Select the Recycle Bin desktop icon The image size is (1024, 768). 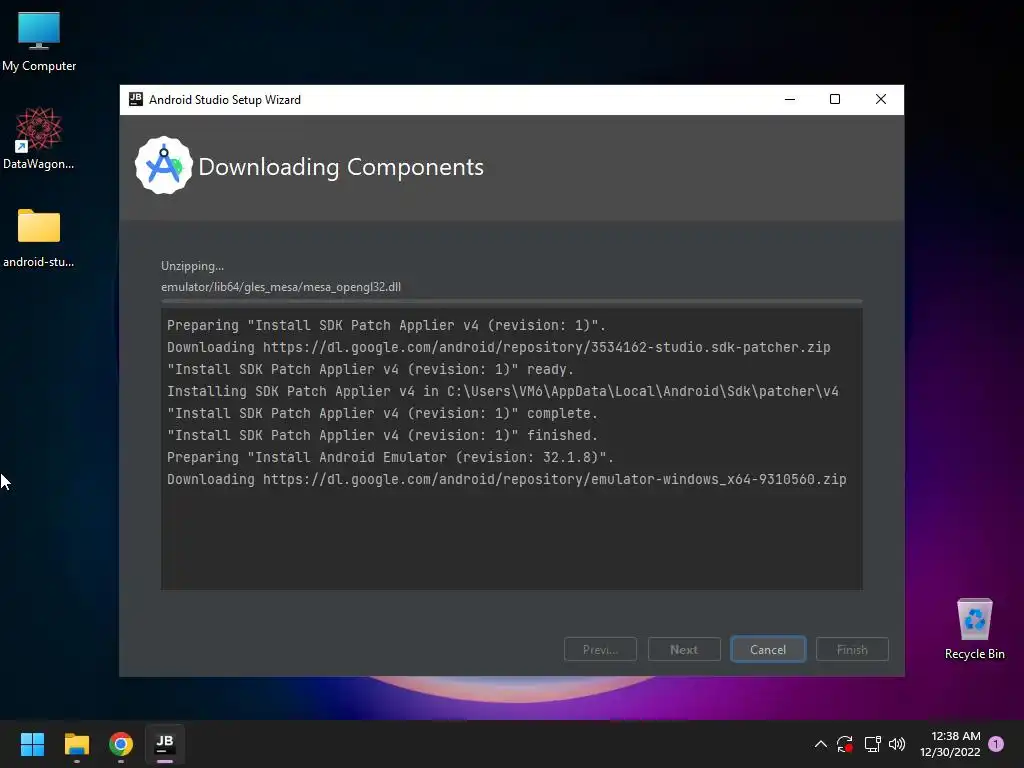(974, 629)
